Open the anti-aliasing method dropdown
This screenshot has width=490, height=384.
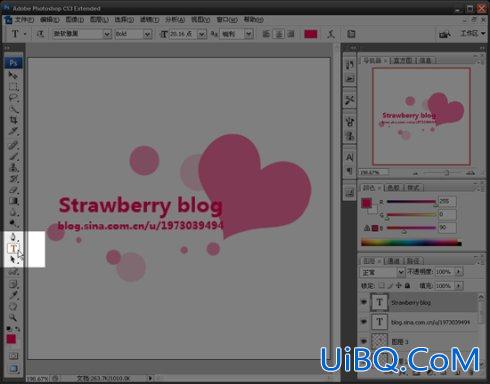tap(248, 34)
